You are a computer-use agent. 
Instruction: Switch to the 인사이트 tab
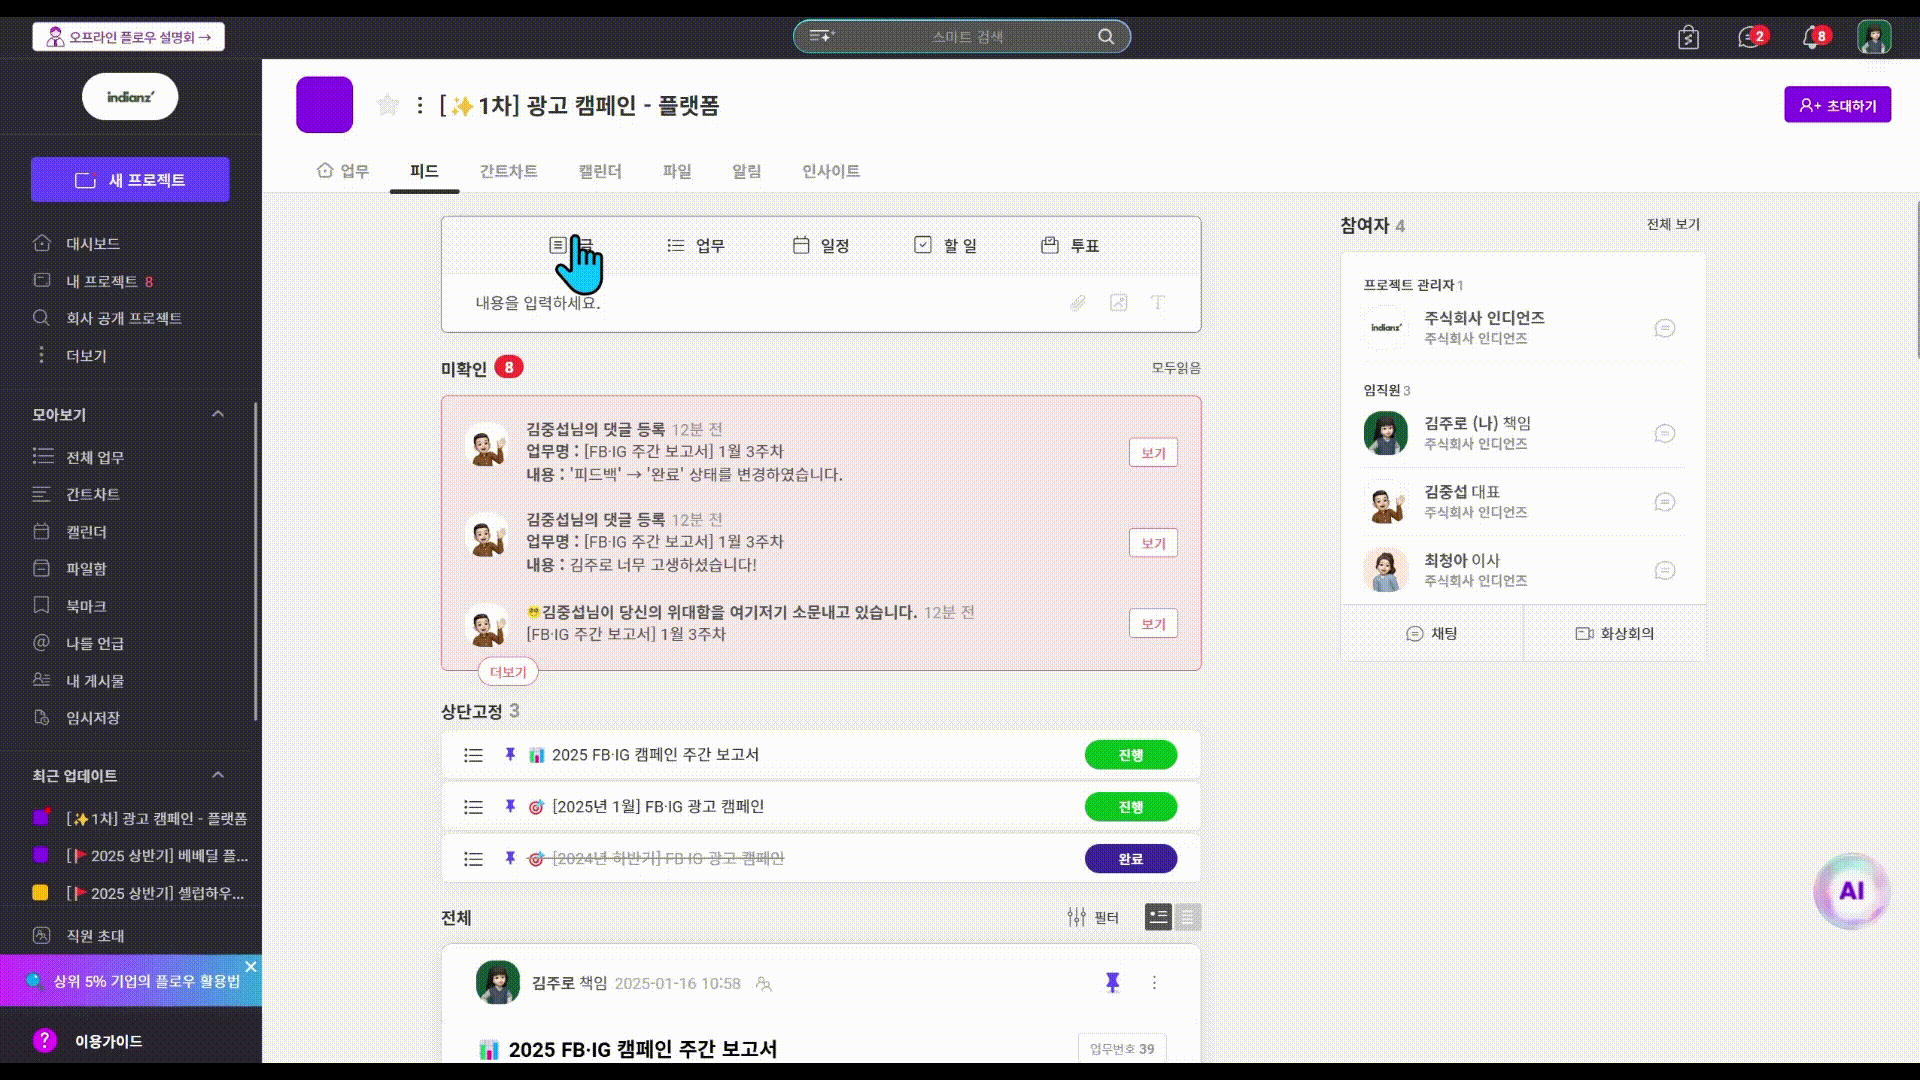(x=831, y=171)
